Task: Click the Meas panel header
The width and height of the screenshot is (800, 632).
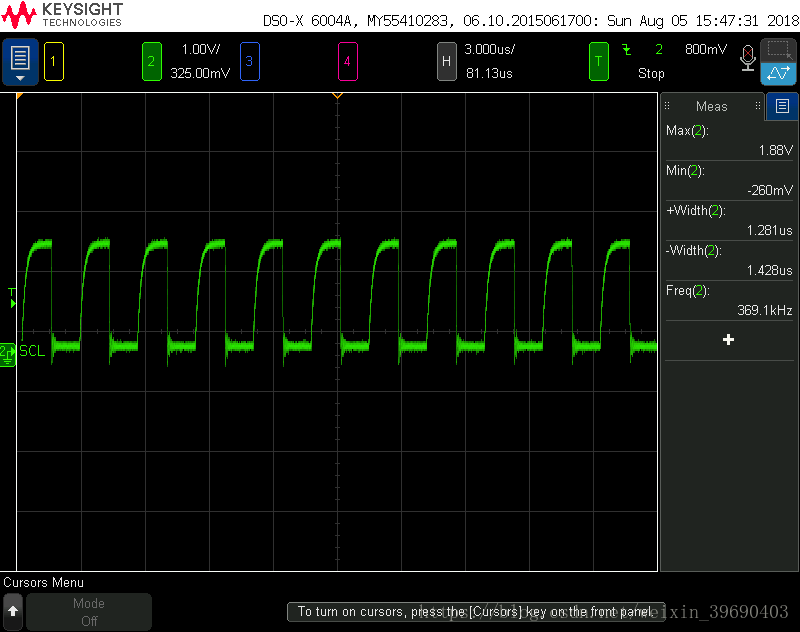Action: click(x=712, y=106)
